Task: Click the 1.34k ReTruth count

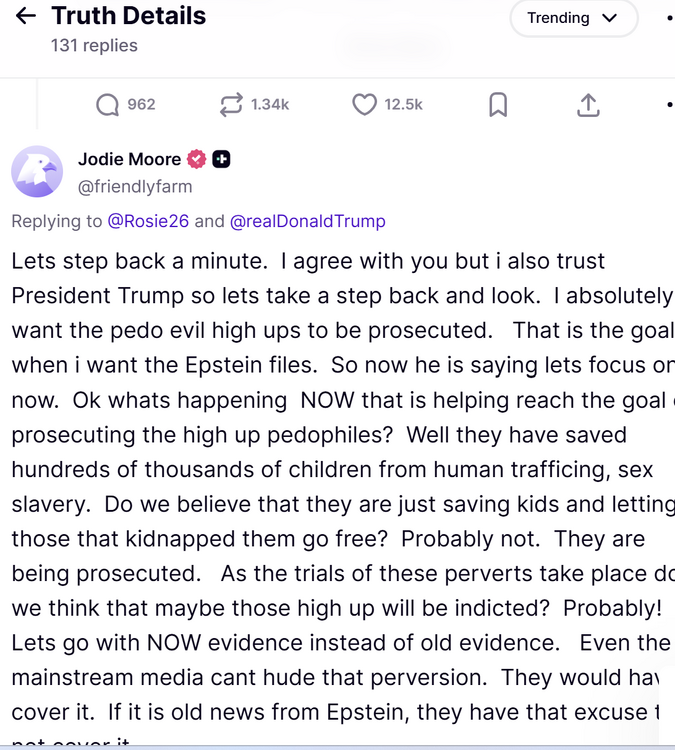Action: click(x=270, y=104)
